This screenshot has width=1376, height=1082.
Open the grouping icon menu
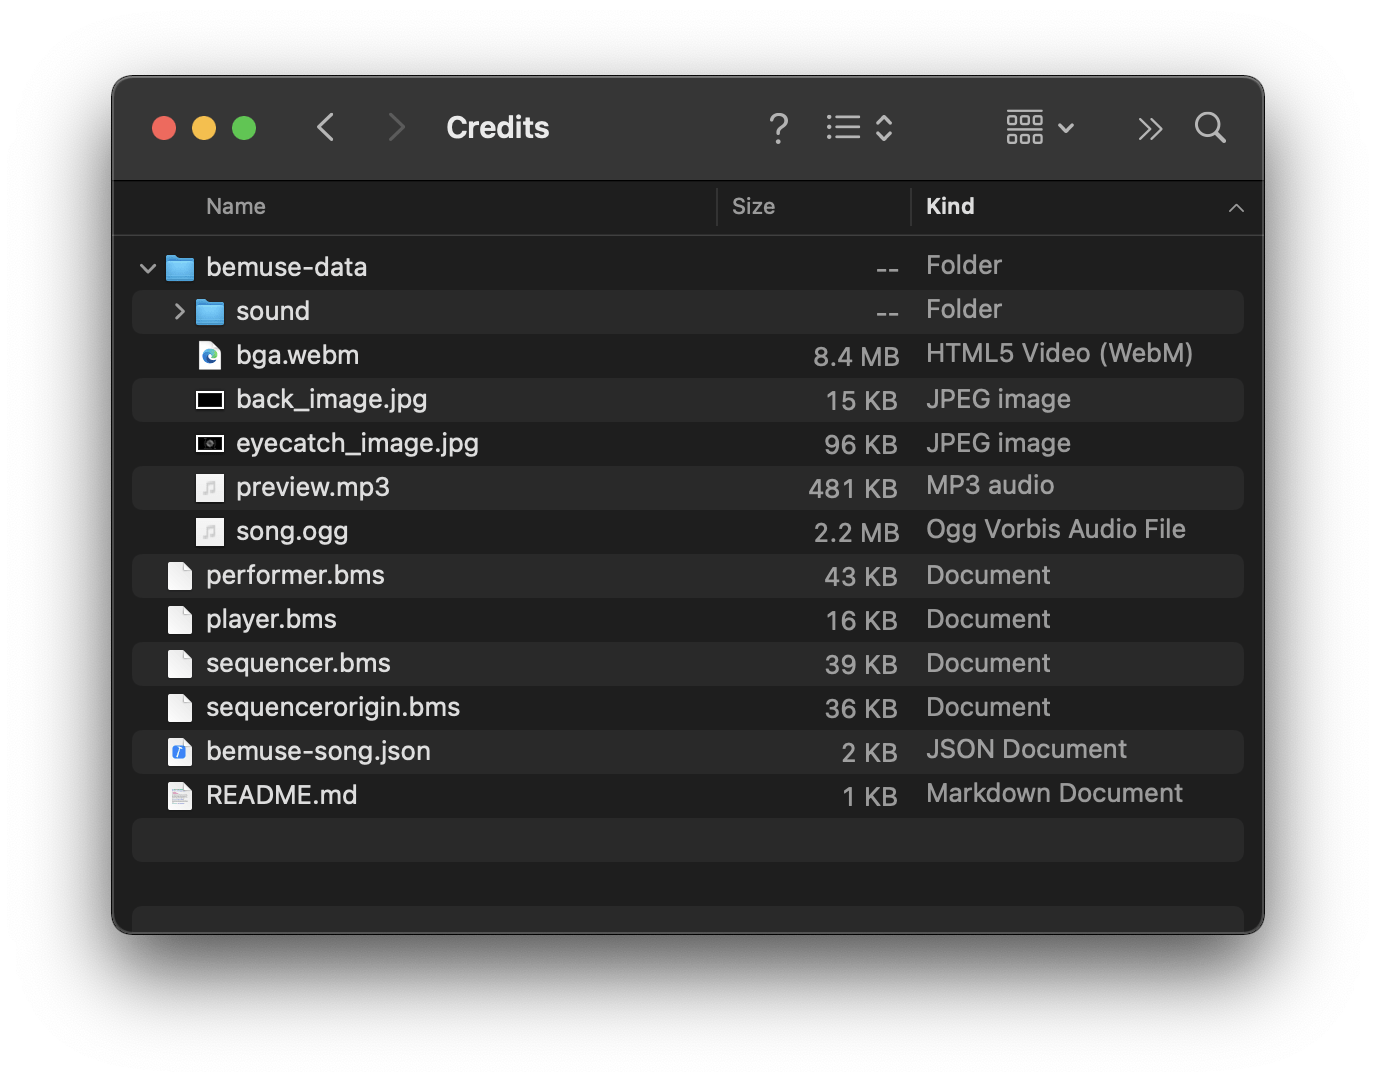[1024, 128]
